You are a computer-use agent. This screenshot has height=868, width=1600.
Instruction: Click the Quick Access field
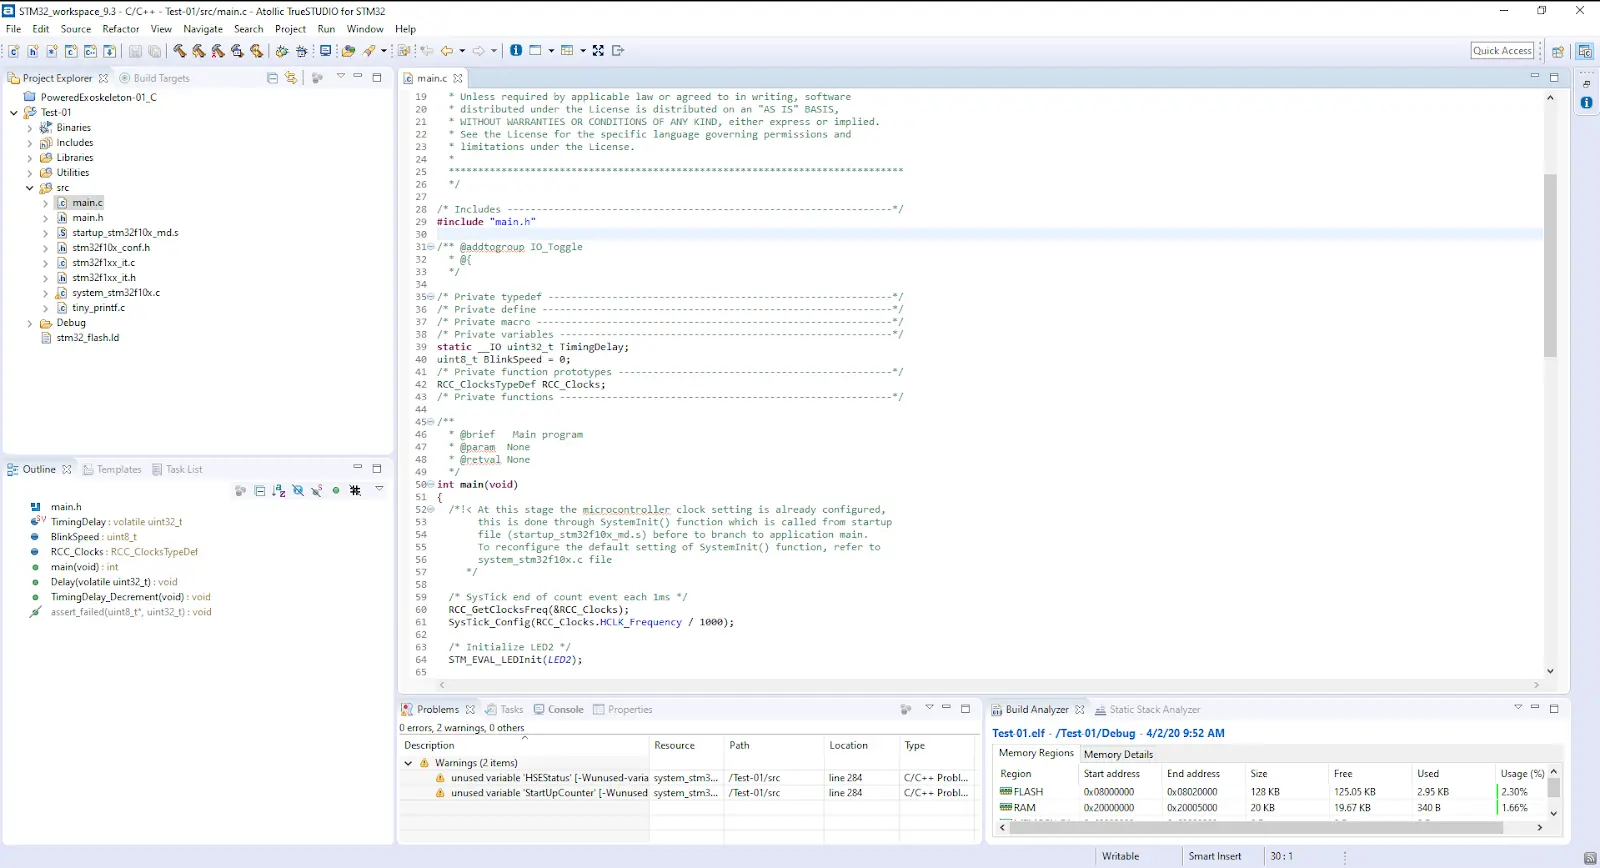1502,51
